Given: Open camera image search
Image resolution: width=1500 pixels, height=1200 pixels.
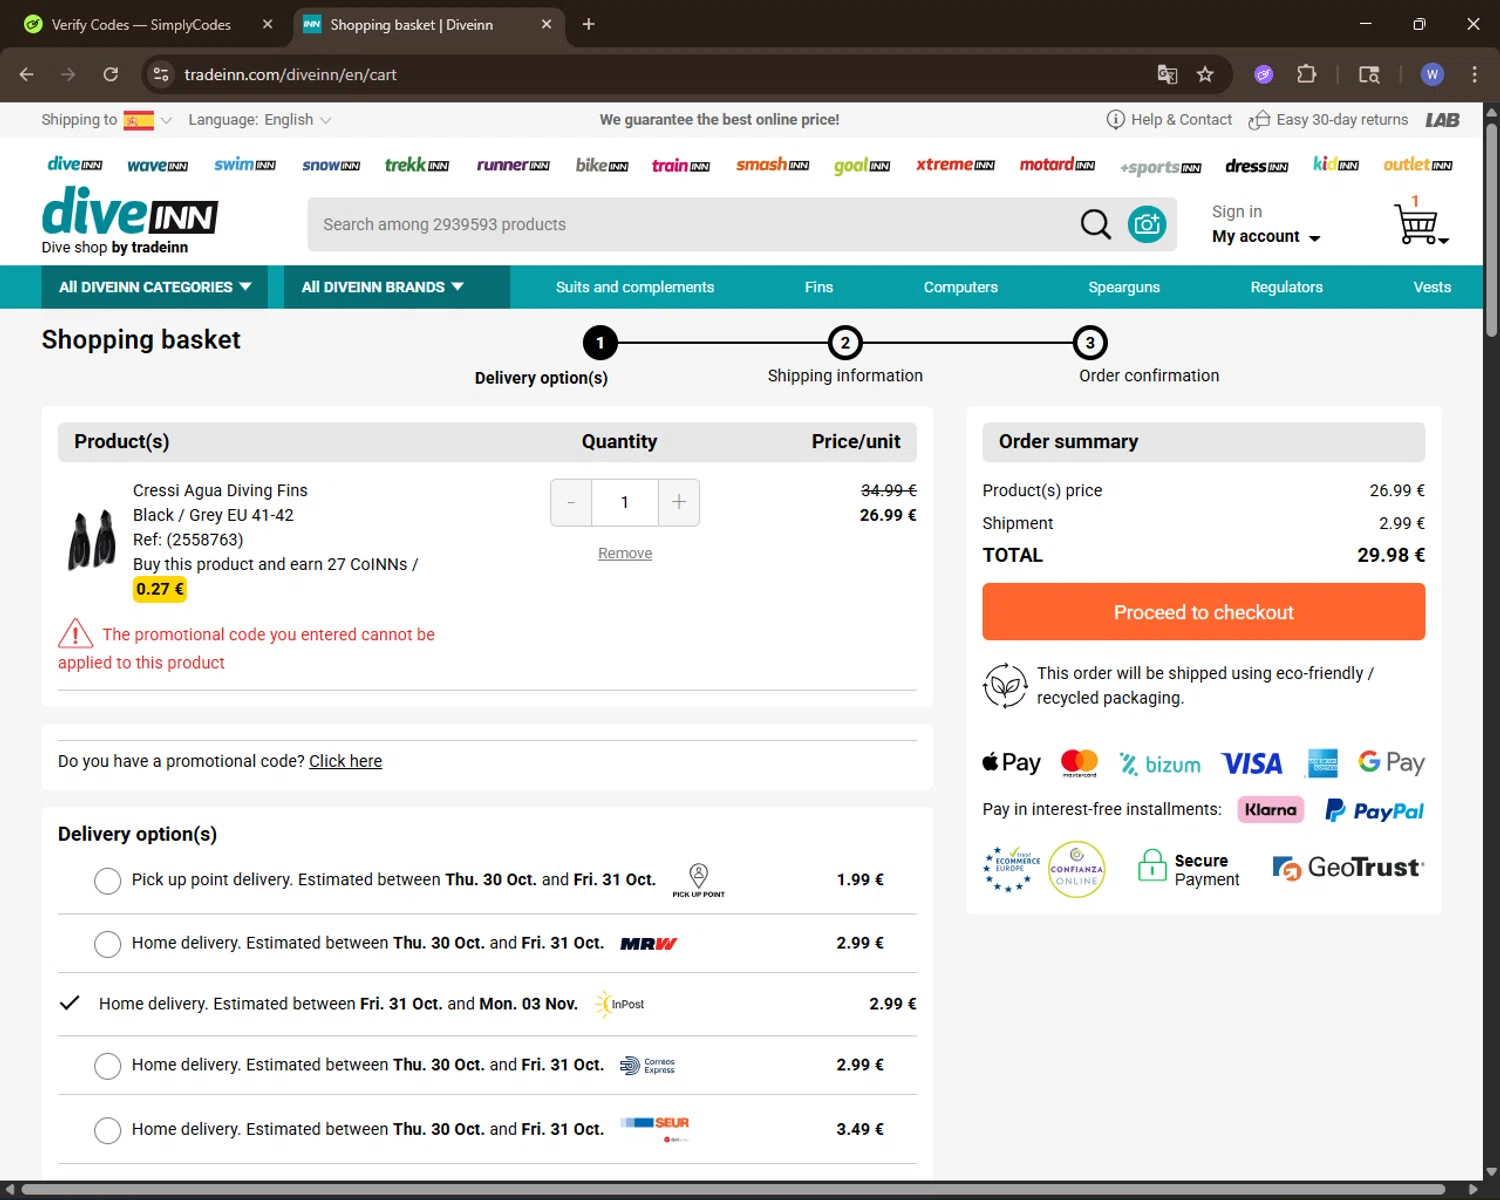Looking at the screenshot, I should click(1147, 224).
